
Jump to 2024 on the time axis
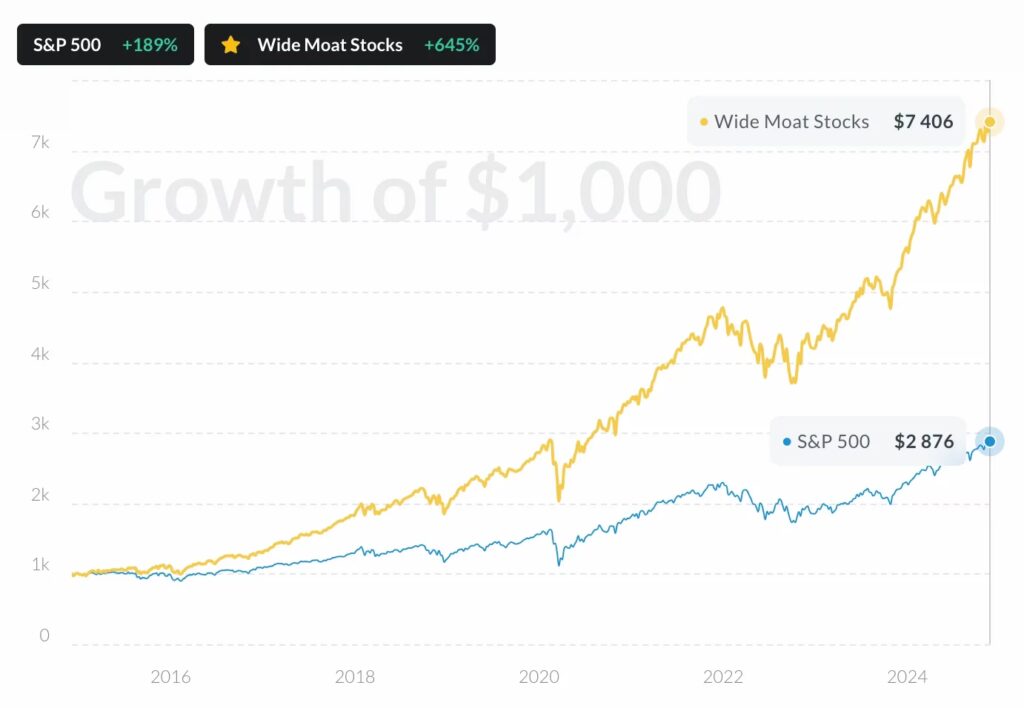907,677
